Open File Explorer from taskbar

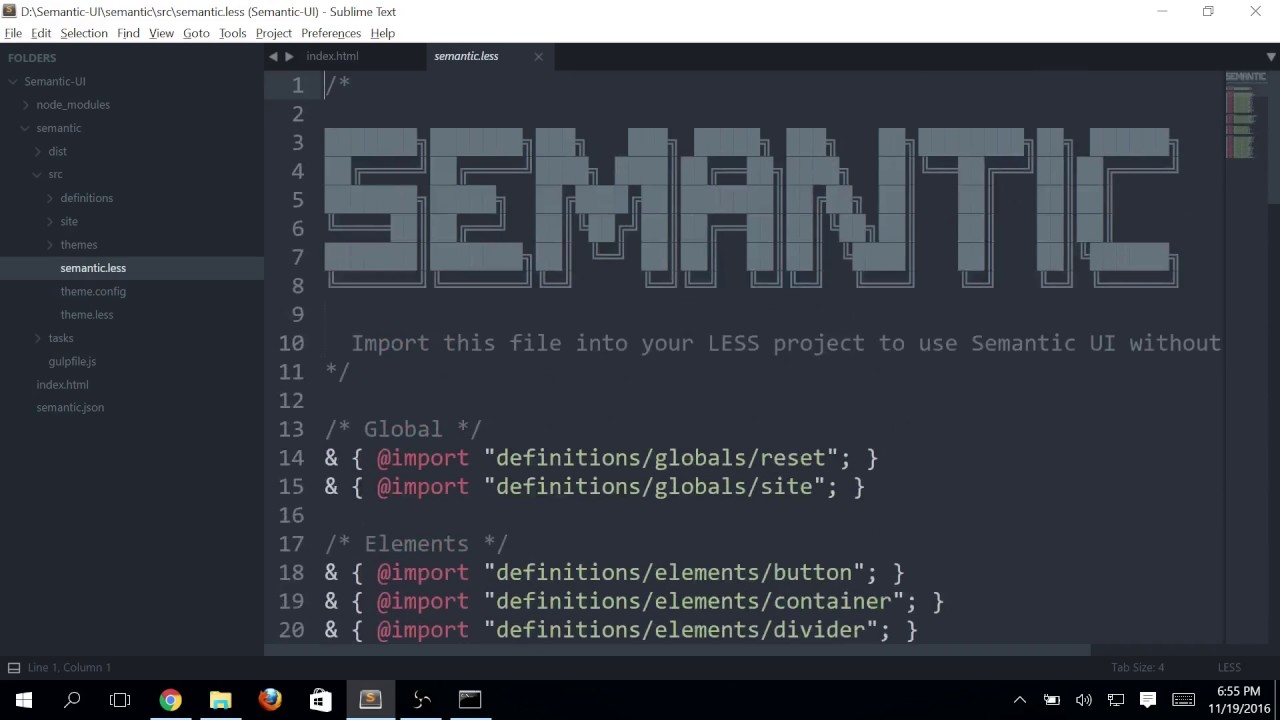click(x=220, y=700)
